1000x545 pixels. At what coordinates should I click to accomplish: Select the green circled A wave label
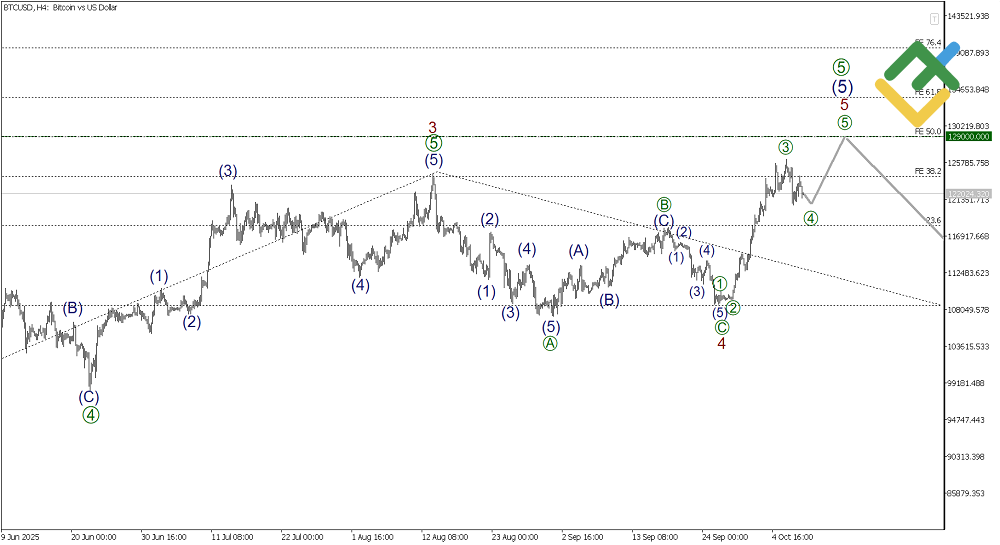(550, 344)
